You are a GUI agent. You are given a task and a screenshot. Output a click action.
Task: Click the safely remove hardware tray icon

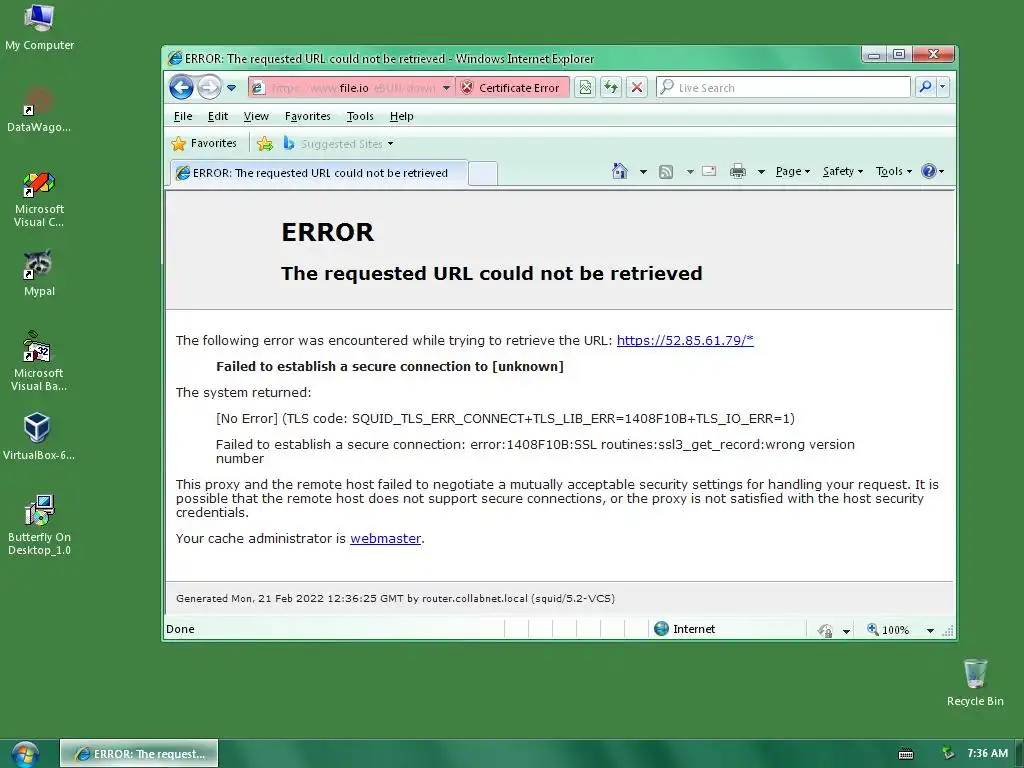point(948,753)
